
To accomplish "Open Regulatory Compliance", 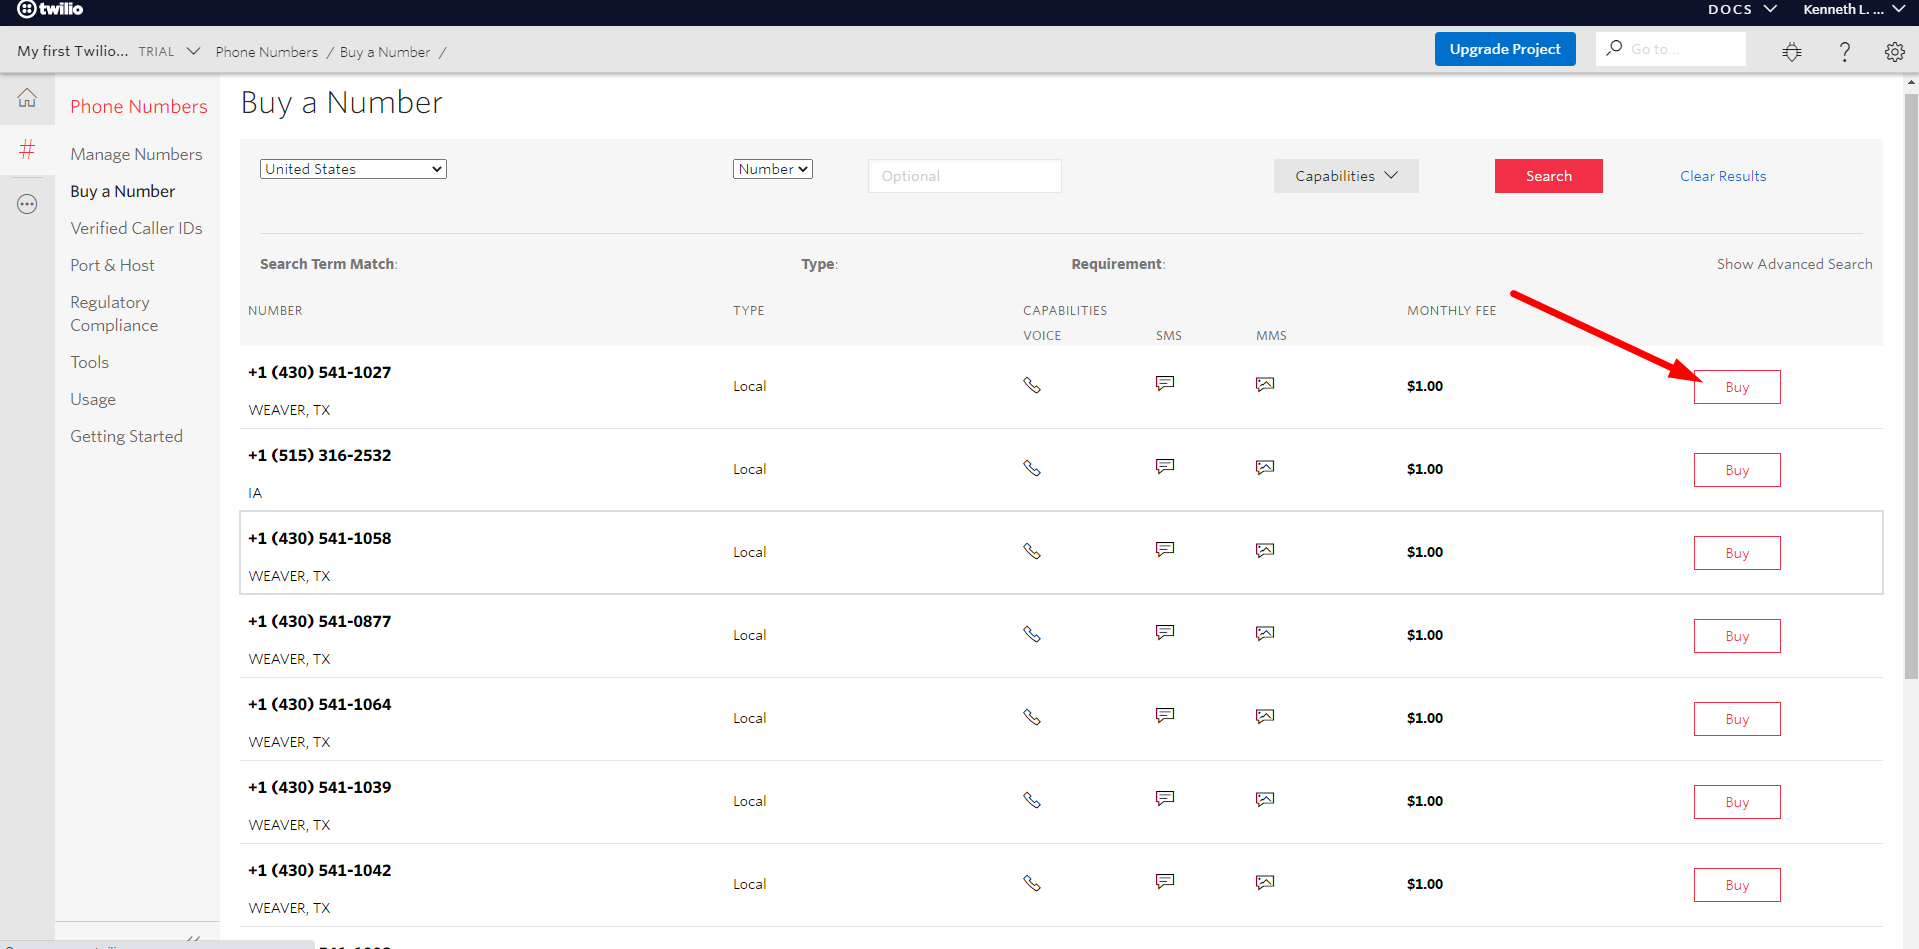I will coord(114,314).
